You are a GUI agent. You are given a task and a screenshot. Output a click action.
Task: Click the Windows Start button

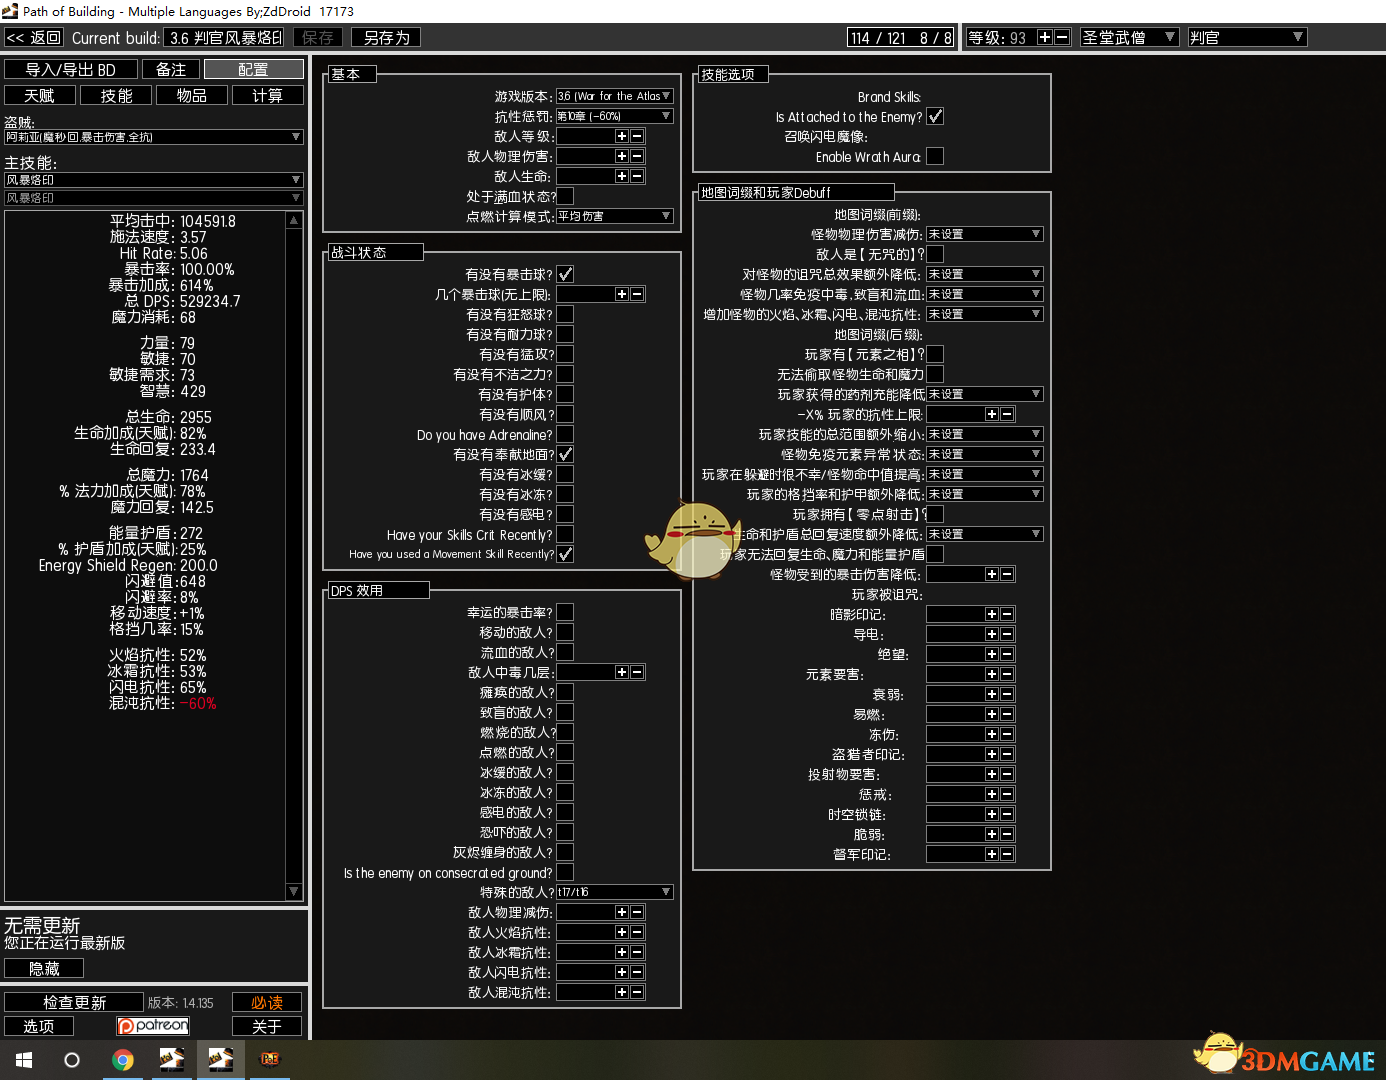pyautogui.click(x=24, y=1060)
